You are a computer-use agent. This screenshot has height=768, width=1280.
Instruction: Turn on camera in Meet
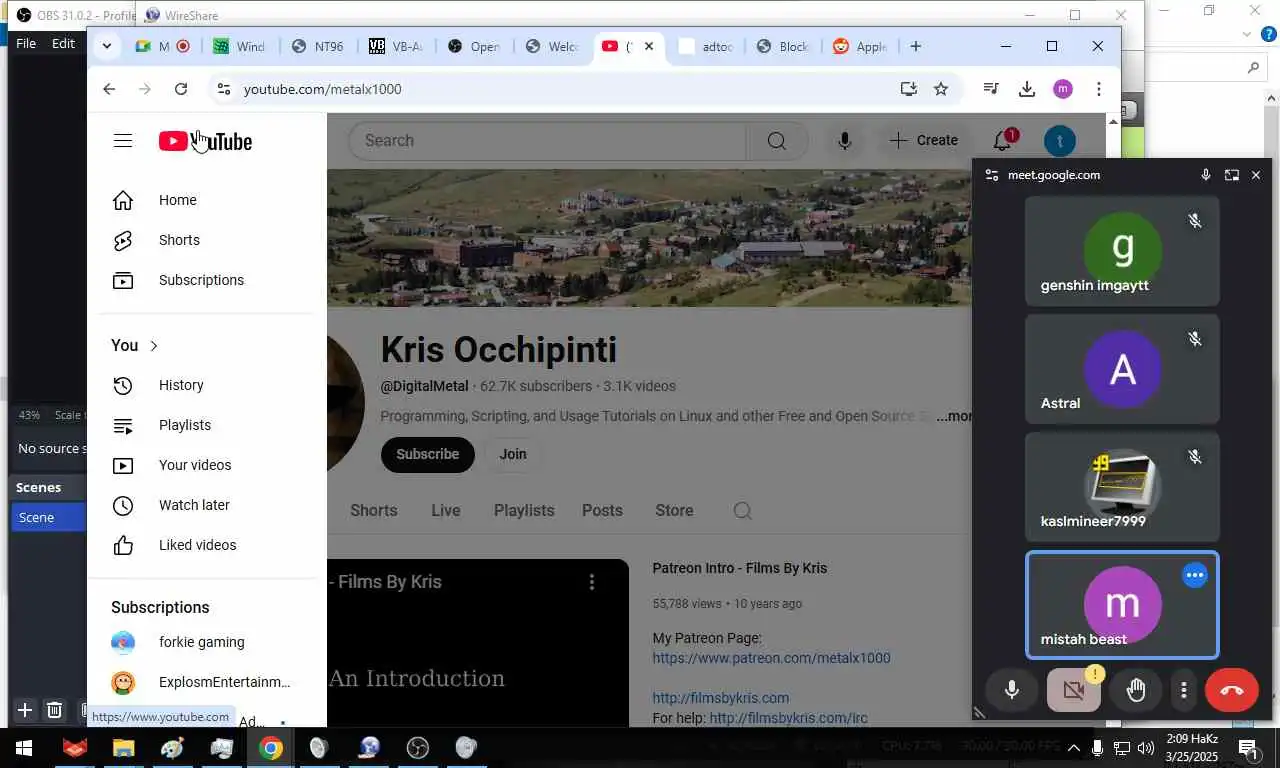click(x=1074, y=690)
